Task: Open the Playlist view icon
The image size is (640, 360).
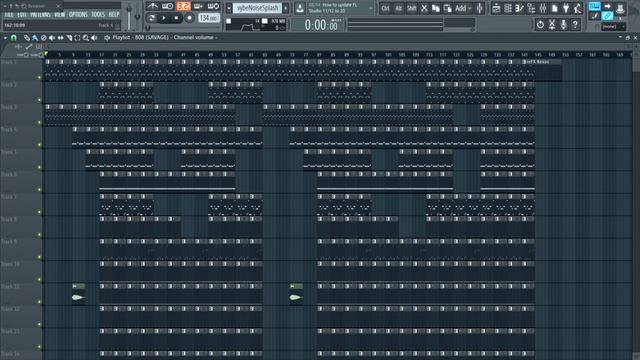Action: coord(496,8)
